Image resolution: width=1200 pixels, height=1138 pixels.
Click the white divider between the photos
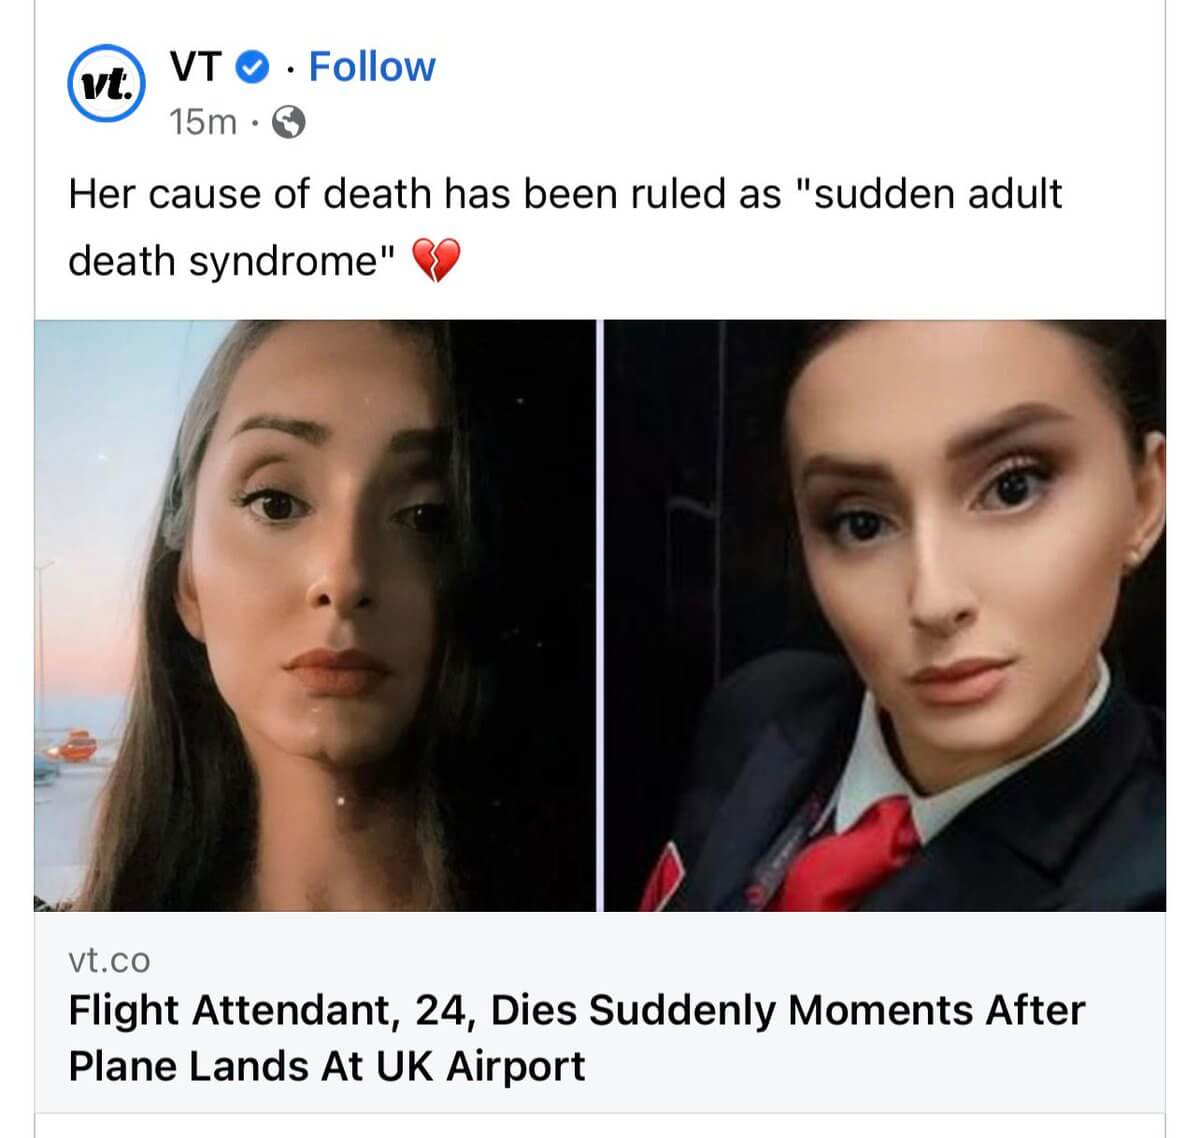coord(600,616)
